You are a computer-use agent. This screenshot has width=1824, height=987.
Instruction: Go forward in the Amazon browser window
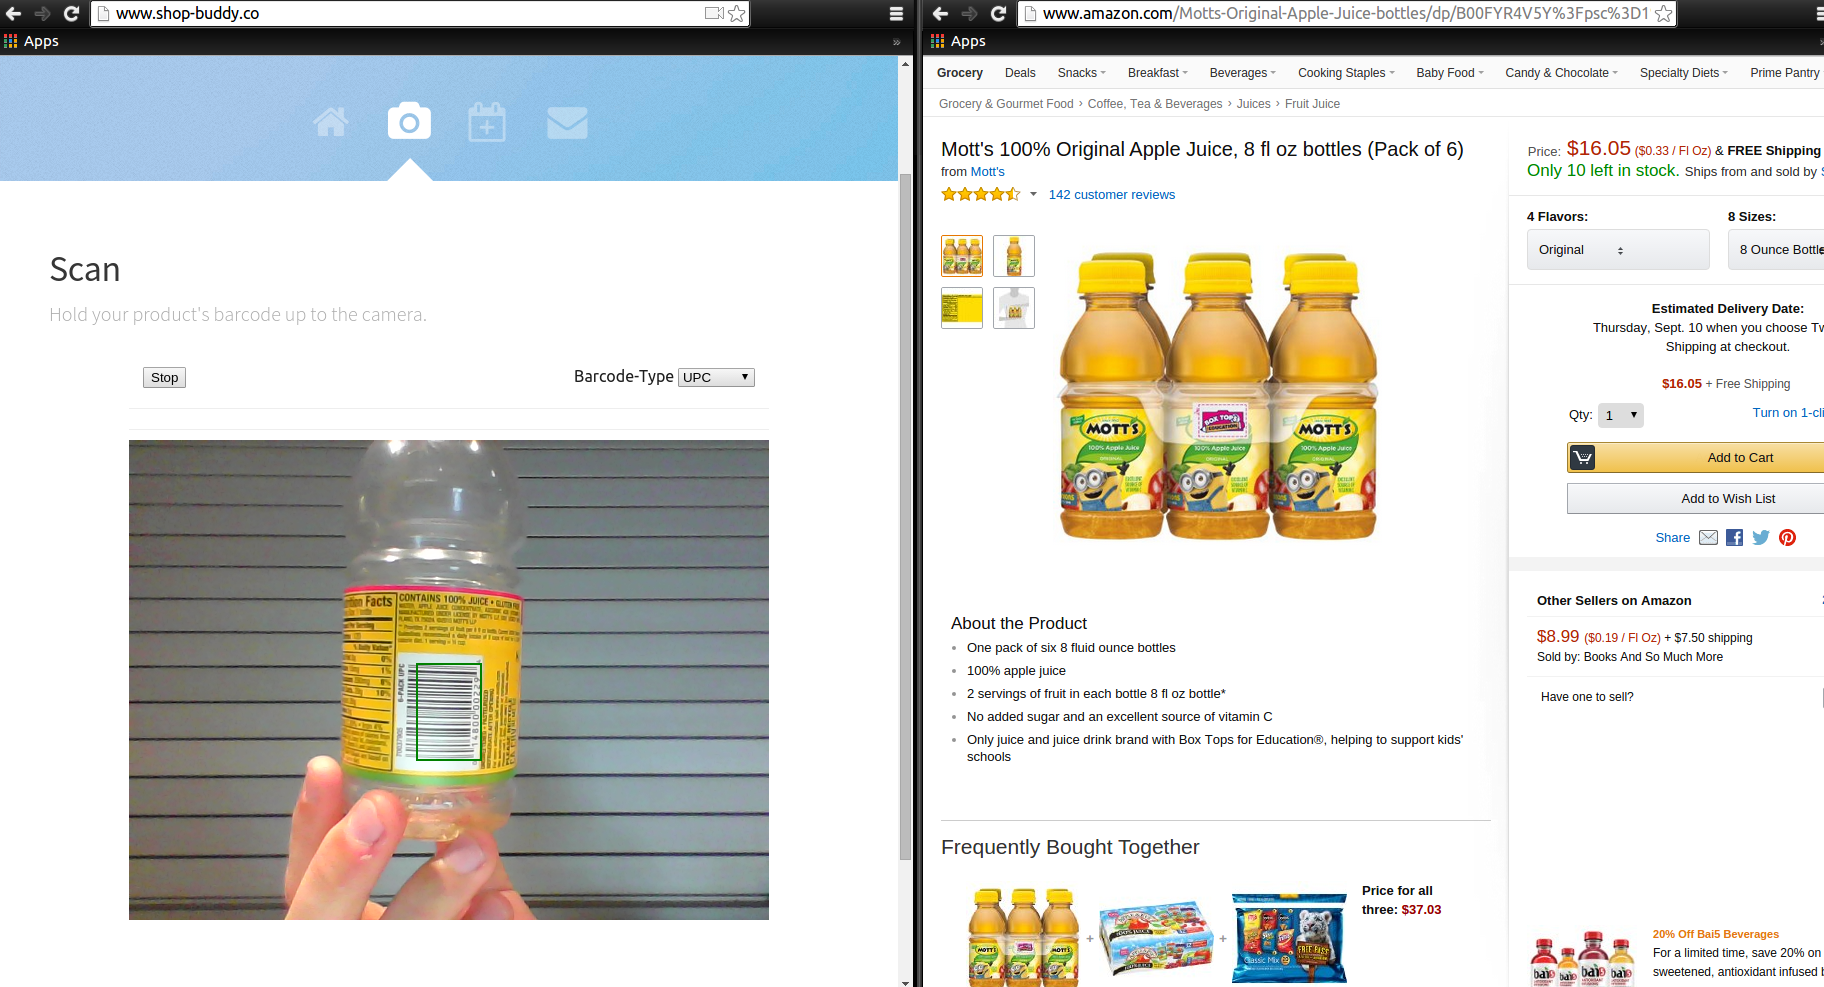click(969, 13)
